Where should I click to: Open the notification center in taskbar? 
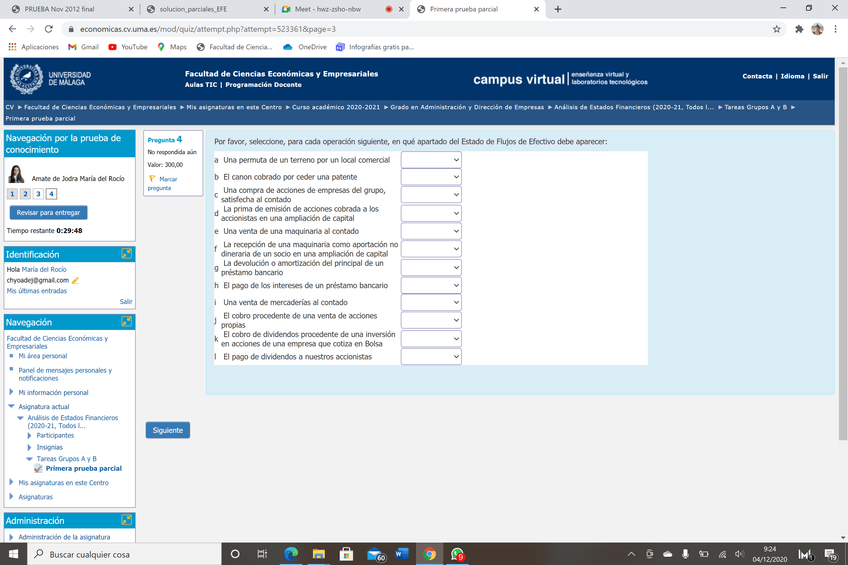[x=830, y=554]
